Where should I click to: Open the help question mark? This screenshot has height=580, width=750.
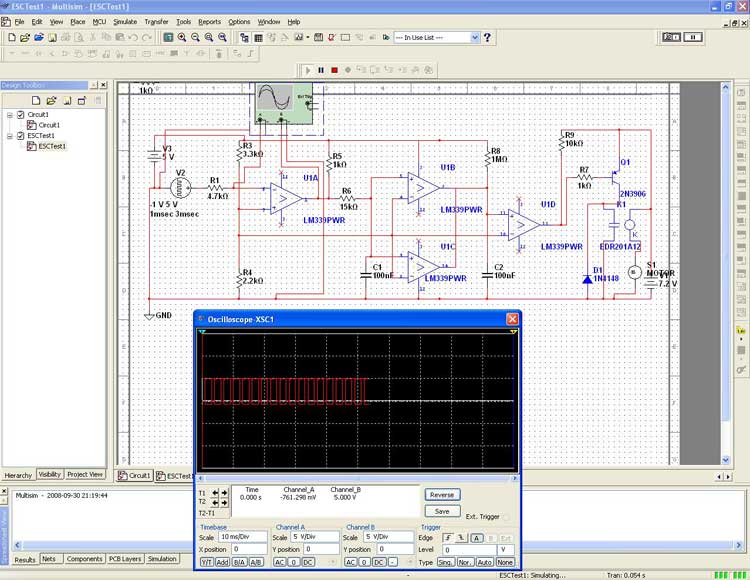click(x=487, y=37)
